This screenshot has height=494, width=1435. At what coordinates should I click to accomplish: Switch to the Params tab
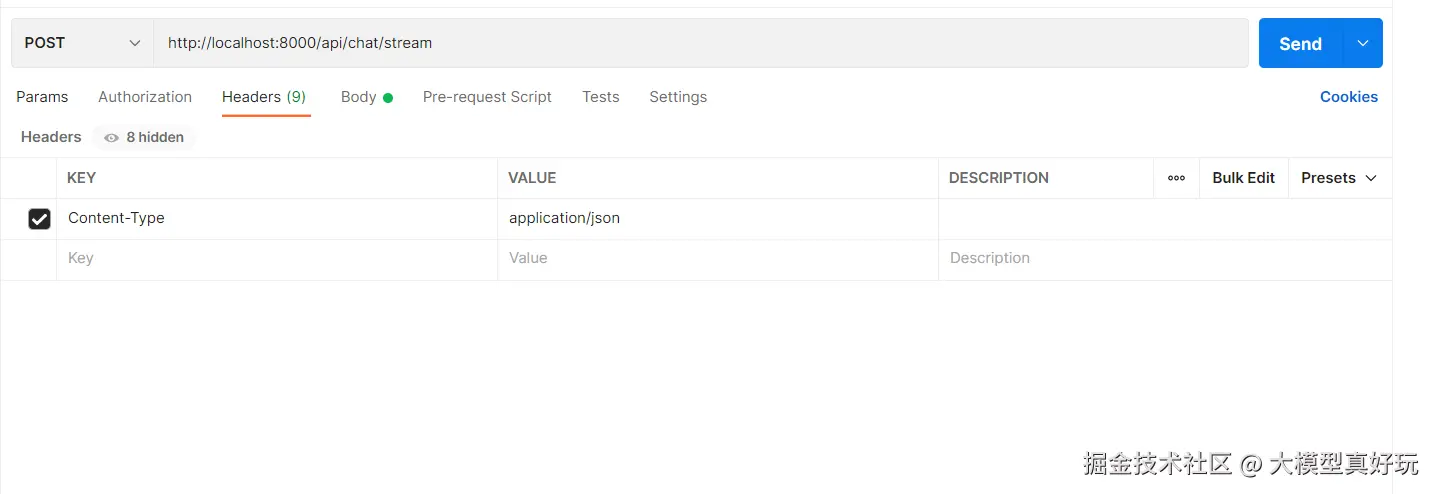(x=42, y=97)
